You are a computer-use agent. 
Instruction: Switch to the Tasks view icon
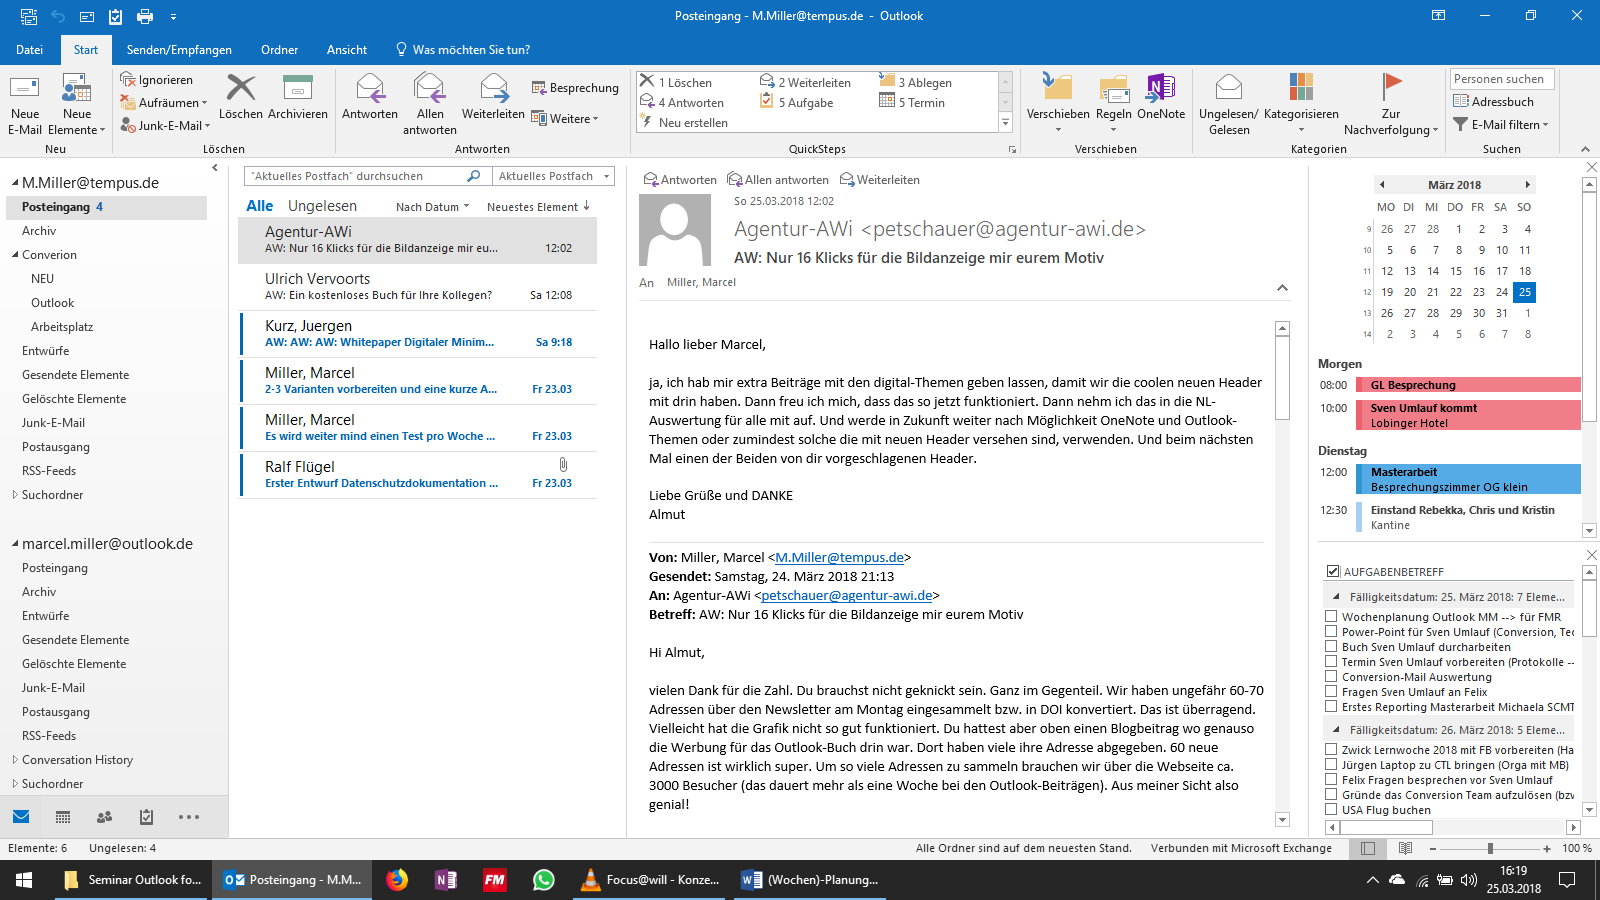[x=146, y=817]
